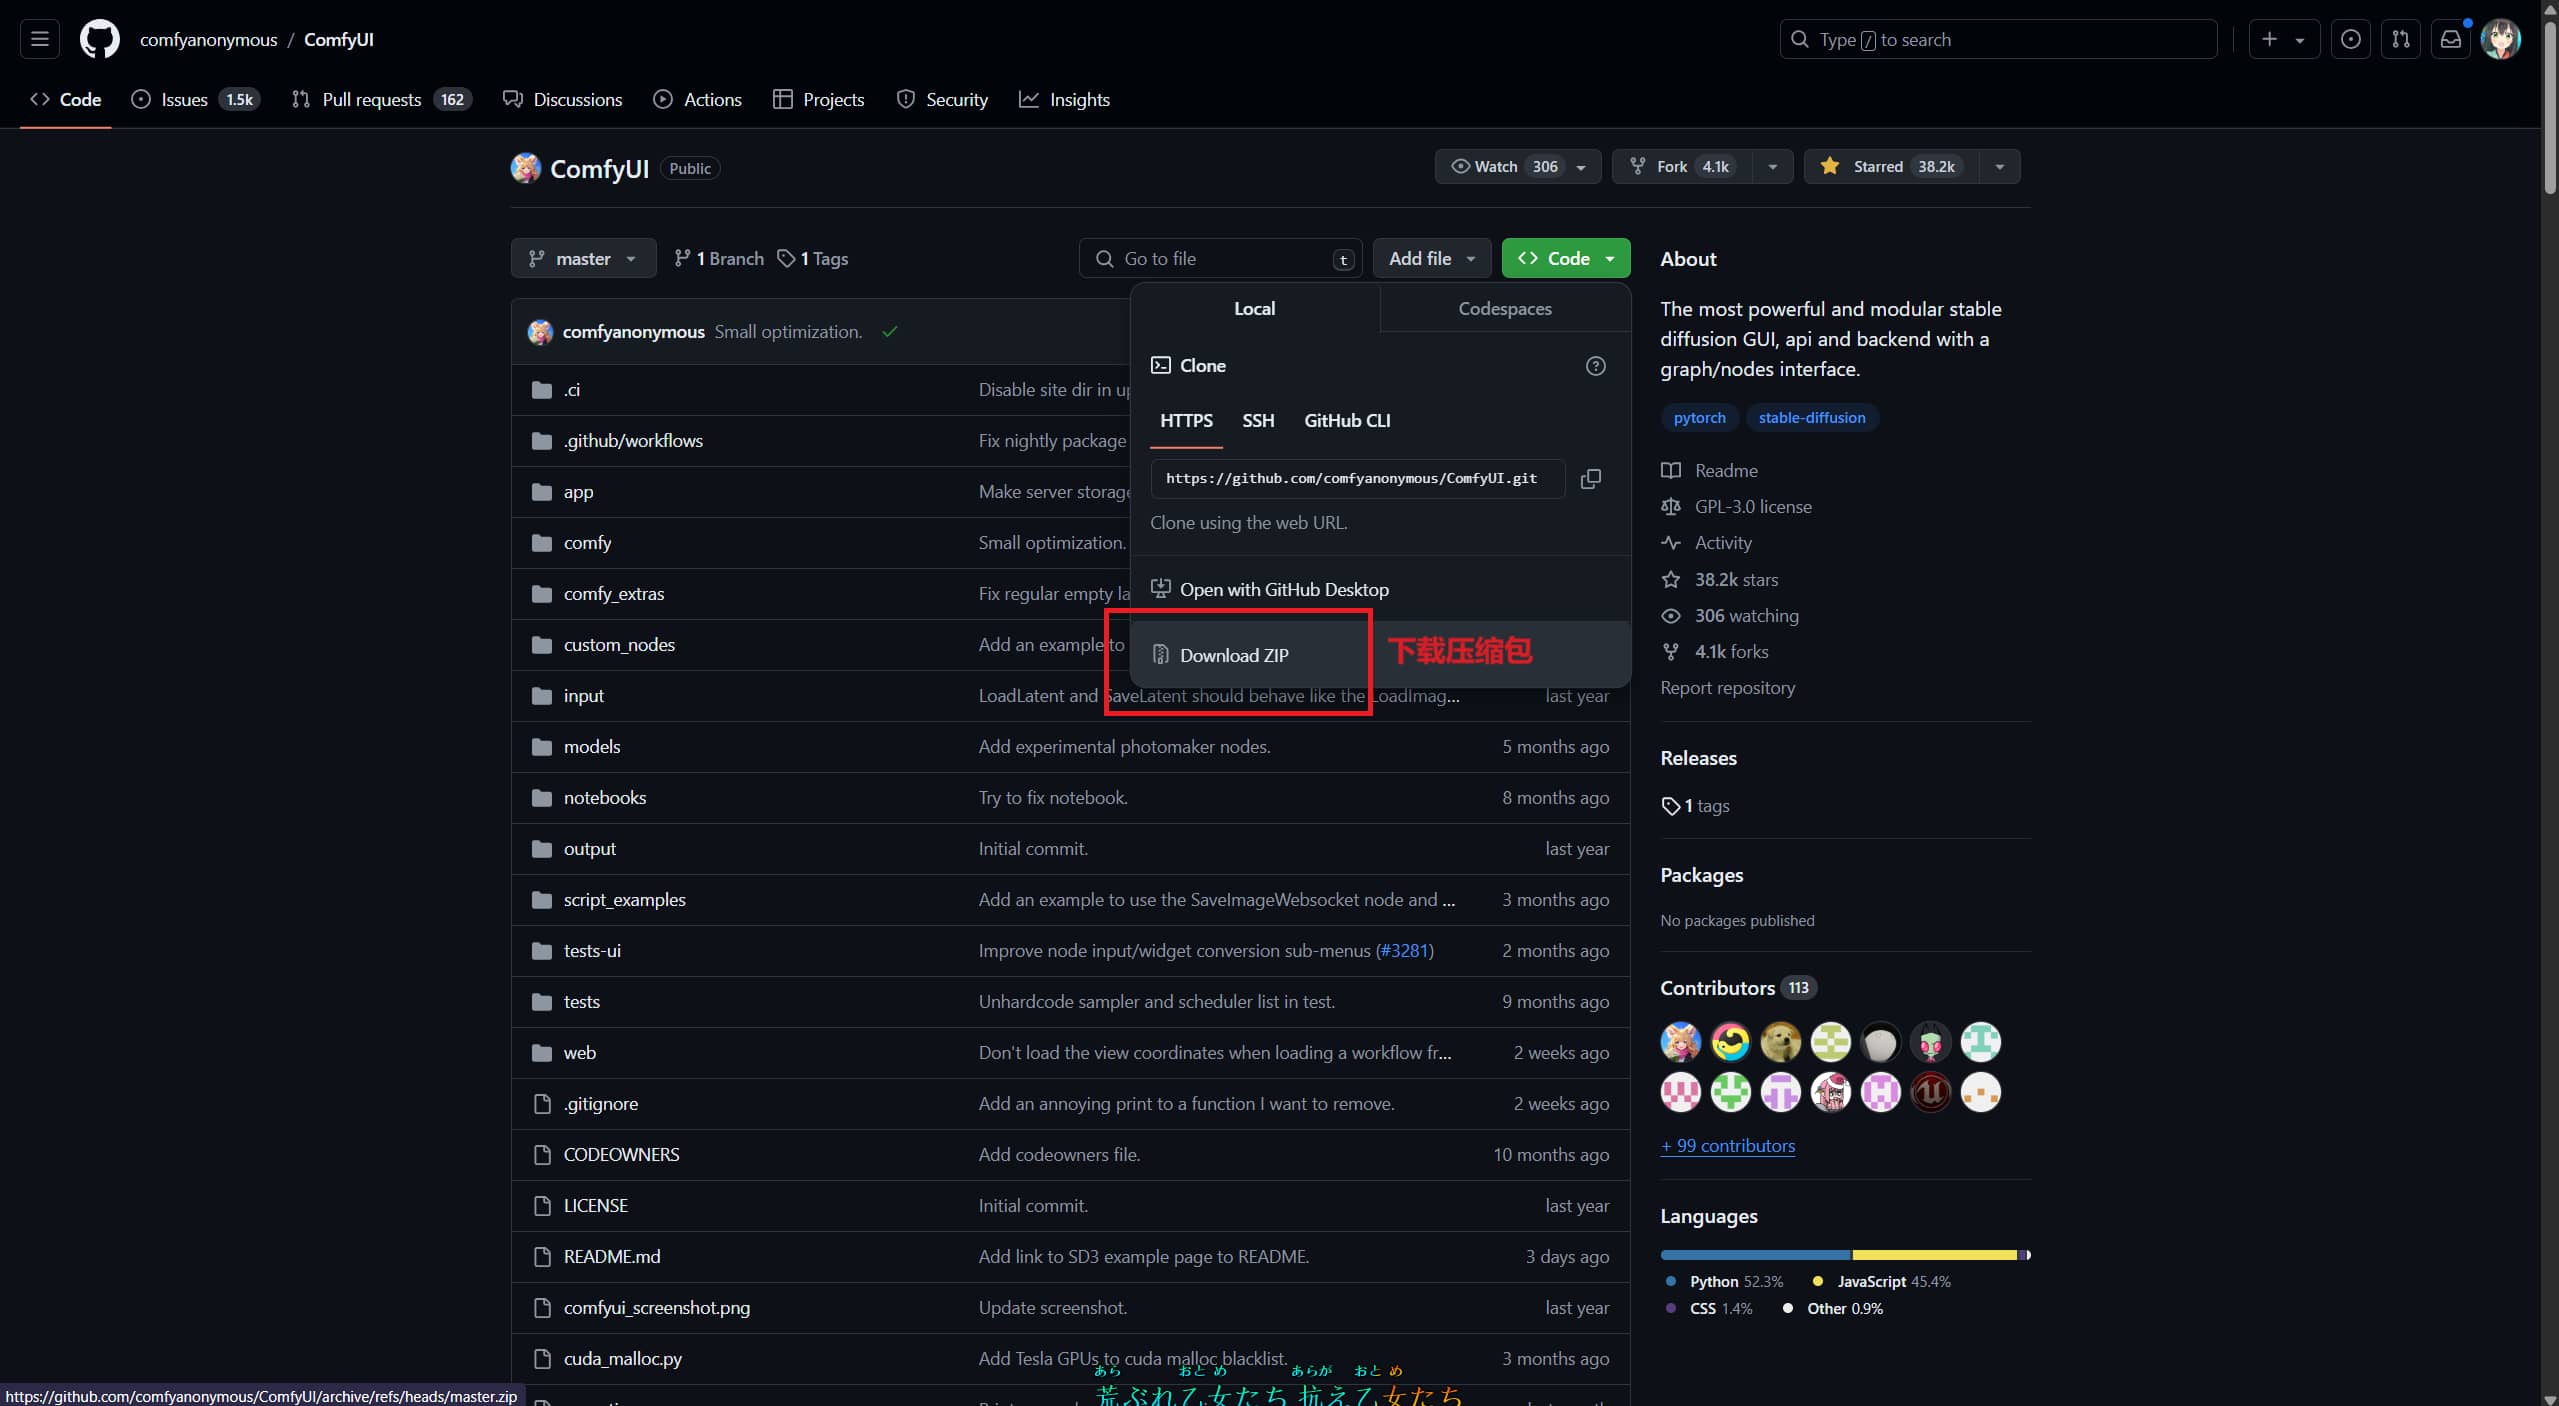2559x1406 pixels.
Task: Open the Add file dropdown
Action: coord(1431,259)
